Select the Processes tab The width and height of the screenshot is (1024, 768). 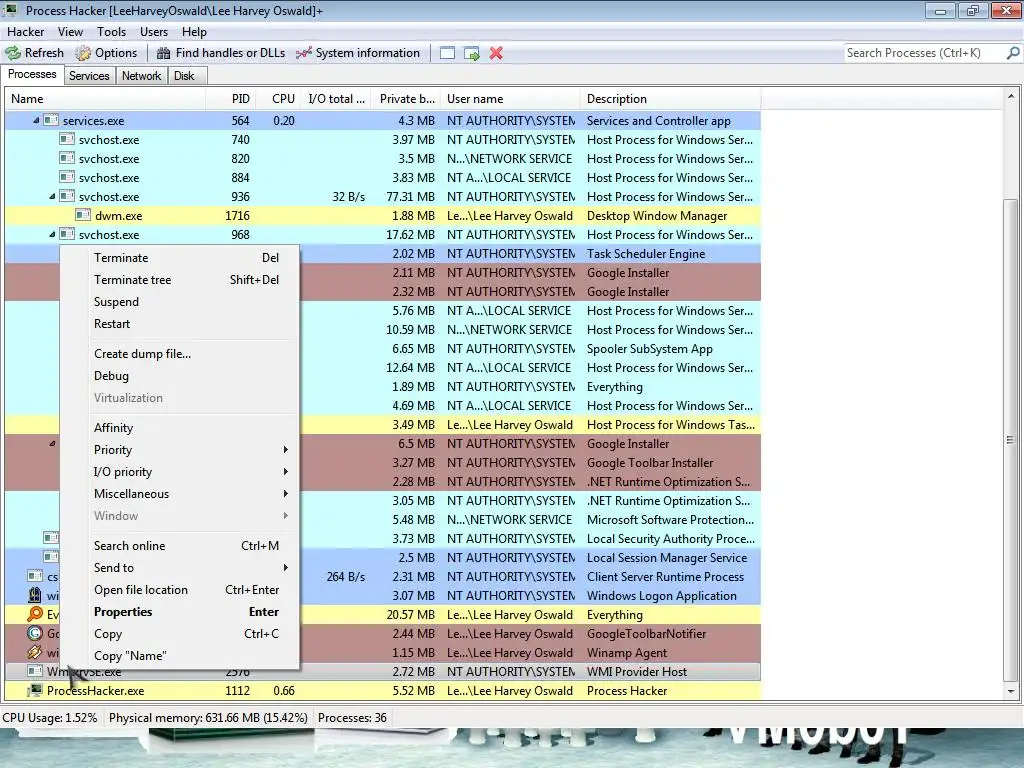(32, 74)
